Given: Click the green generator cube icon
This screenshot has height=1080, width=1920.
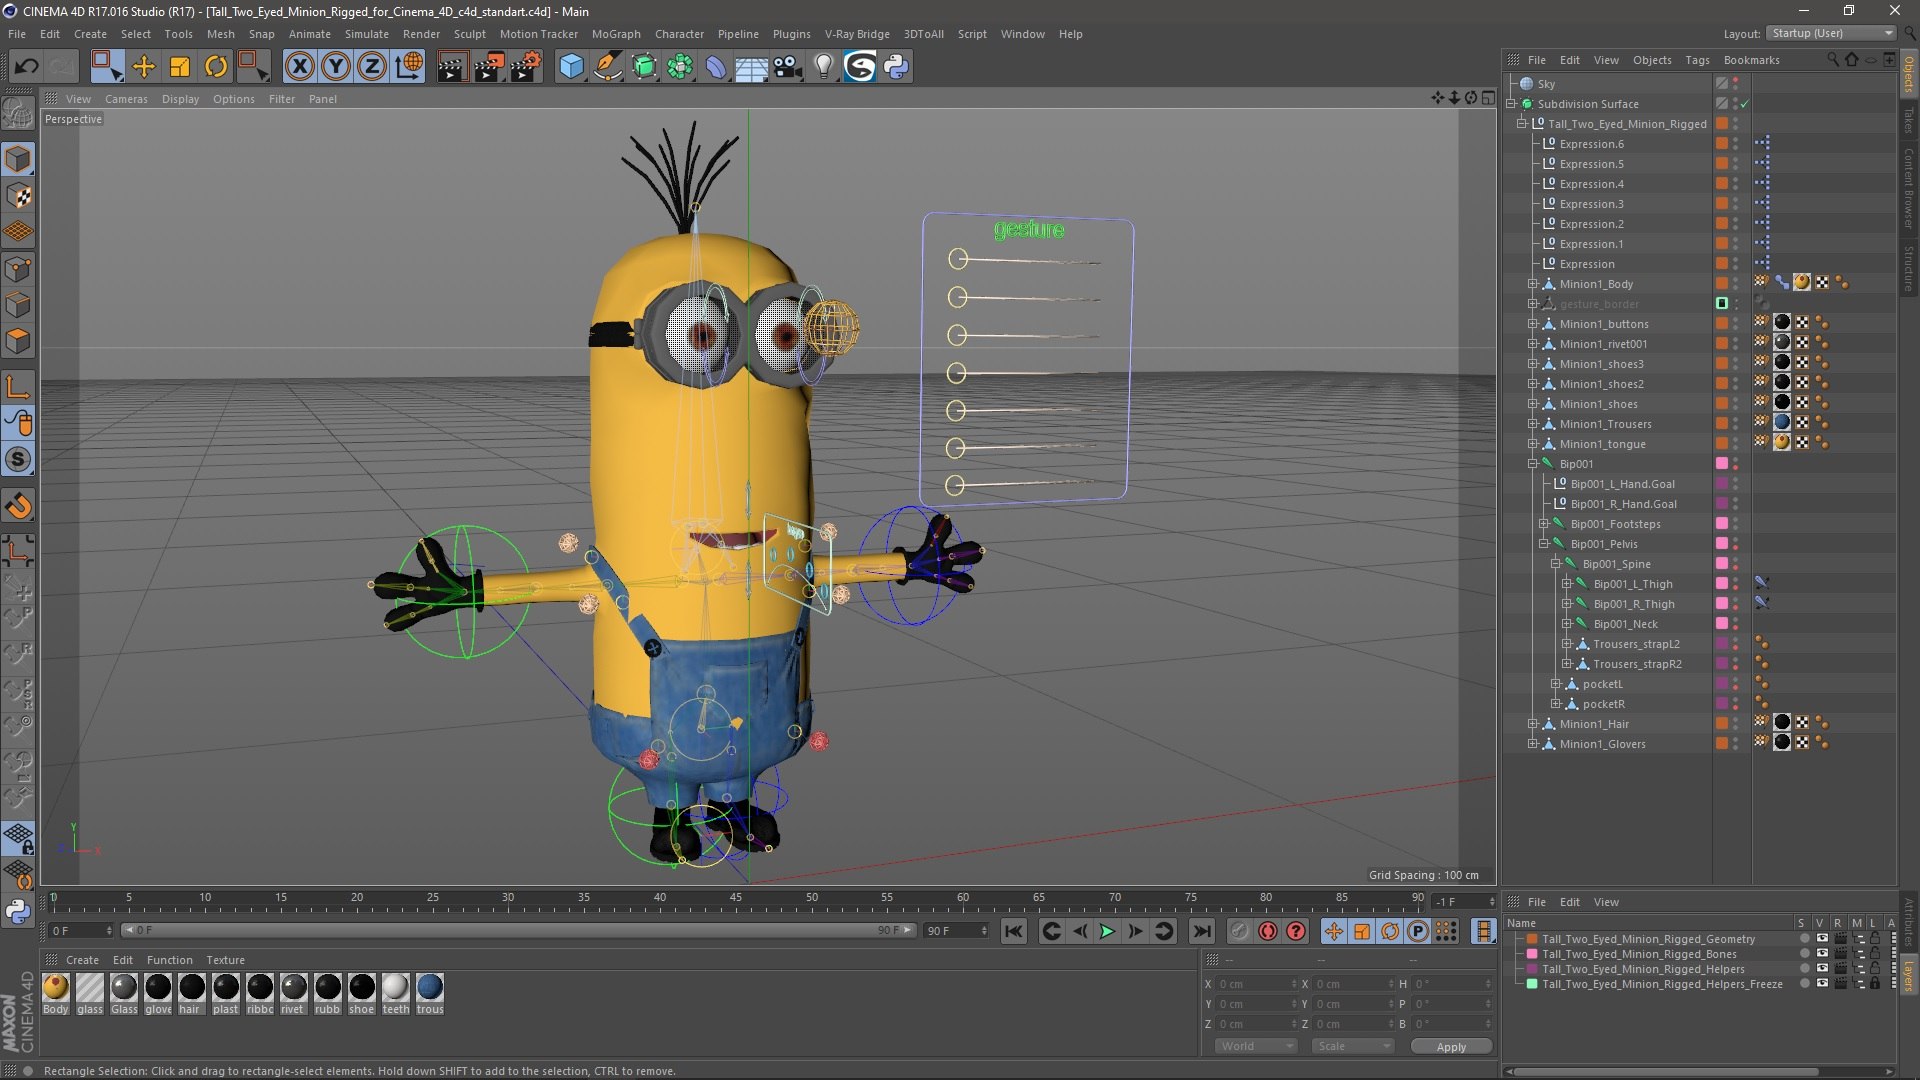Looking at the screenshot, I should pos(644,67).
